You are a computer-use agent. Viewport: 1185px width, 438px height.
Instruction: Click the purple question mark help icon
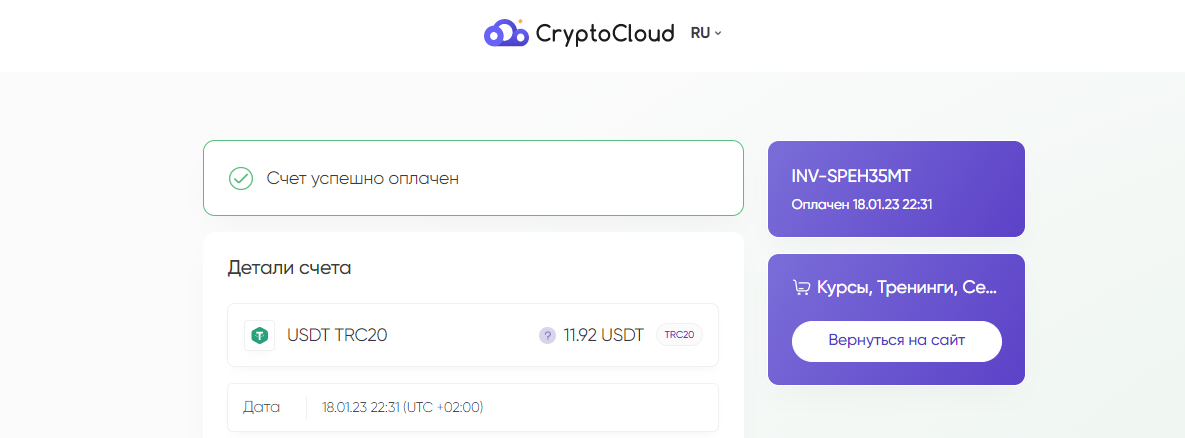[x=547, y=335]
